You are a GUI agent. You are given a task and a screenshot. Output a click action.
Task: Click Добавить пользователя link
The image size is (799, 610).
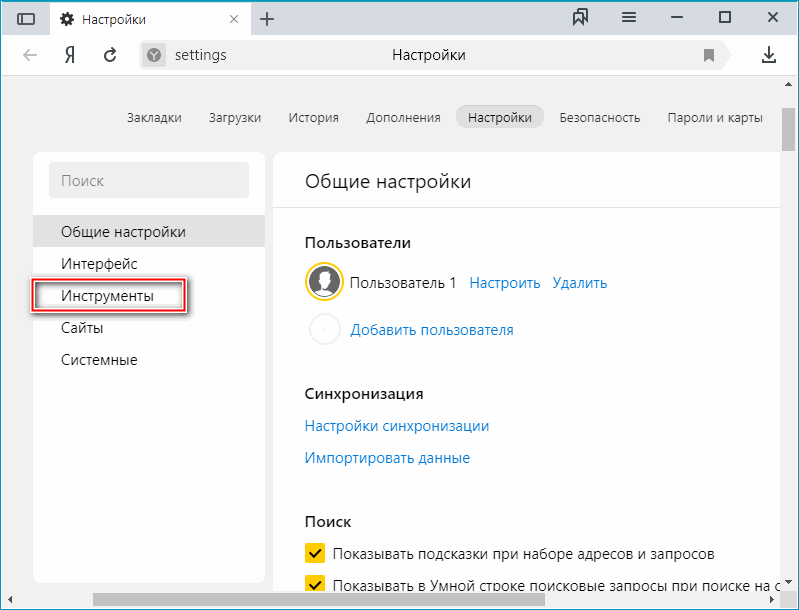[x=432, y=330]
